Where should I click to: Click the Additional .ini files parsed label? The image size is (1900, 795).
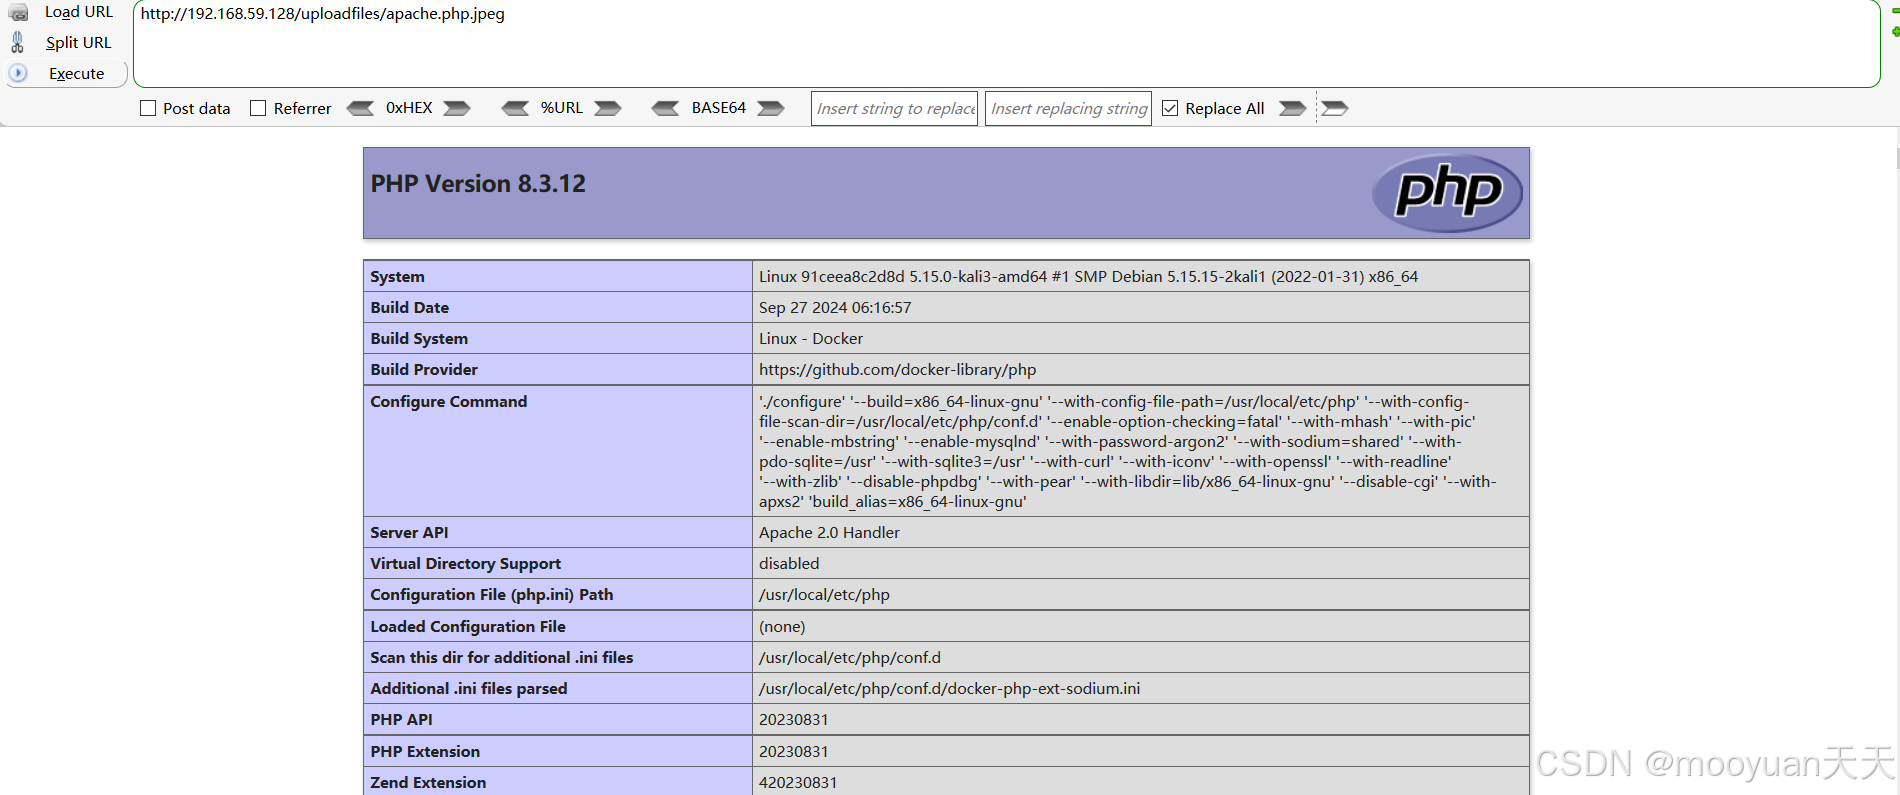[x=468, y=689]
